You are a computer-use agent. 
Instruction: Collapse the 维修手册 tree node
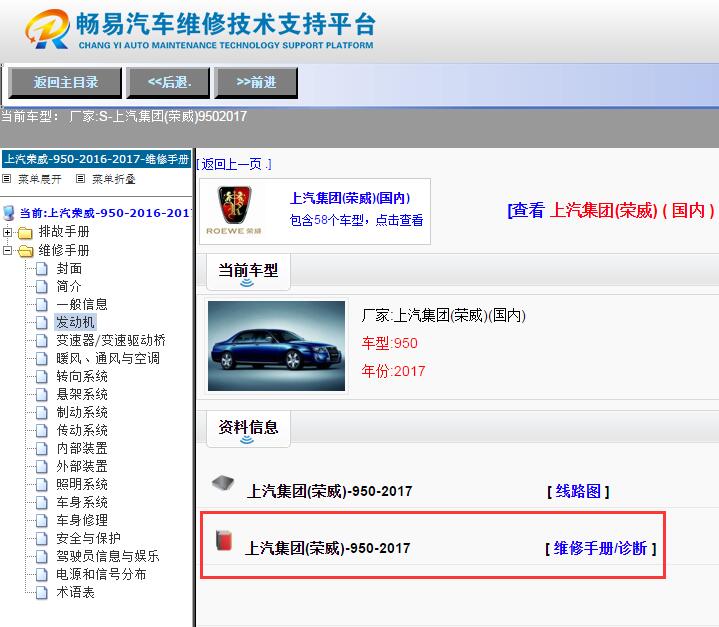7,250
